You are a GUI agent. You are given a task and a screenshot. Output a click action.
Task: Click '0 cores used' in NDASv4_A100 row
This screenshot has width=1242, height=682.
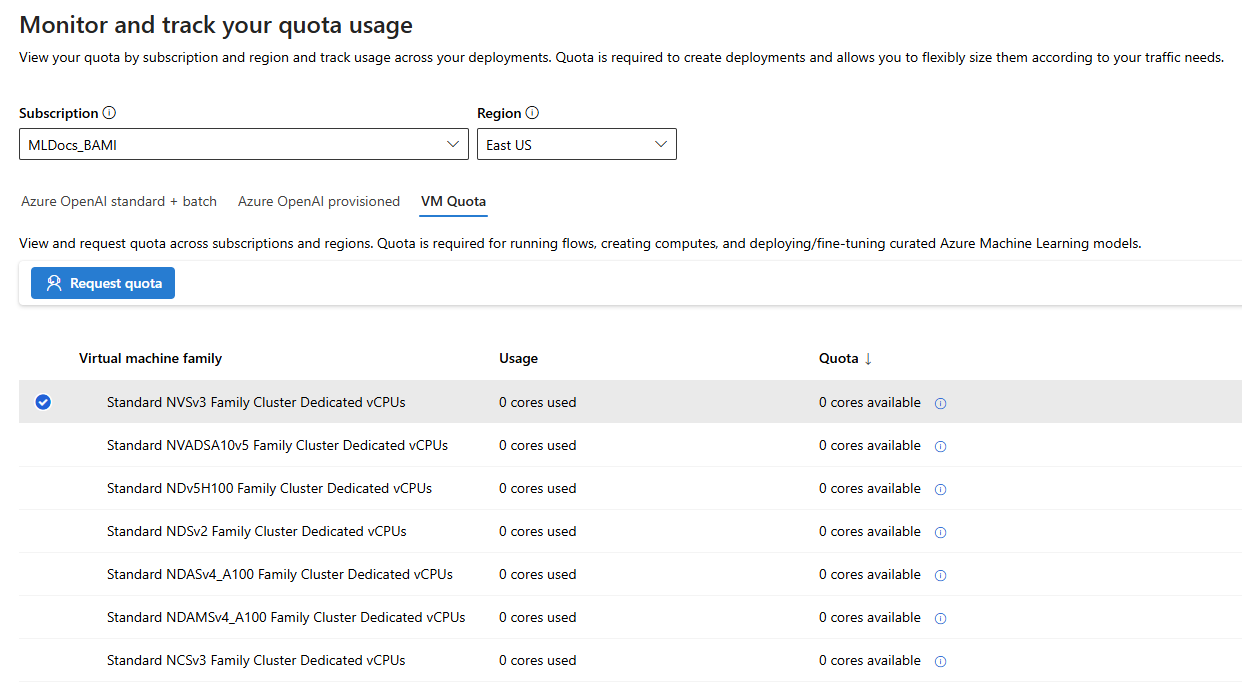tap(538, 574)
